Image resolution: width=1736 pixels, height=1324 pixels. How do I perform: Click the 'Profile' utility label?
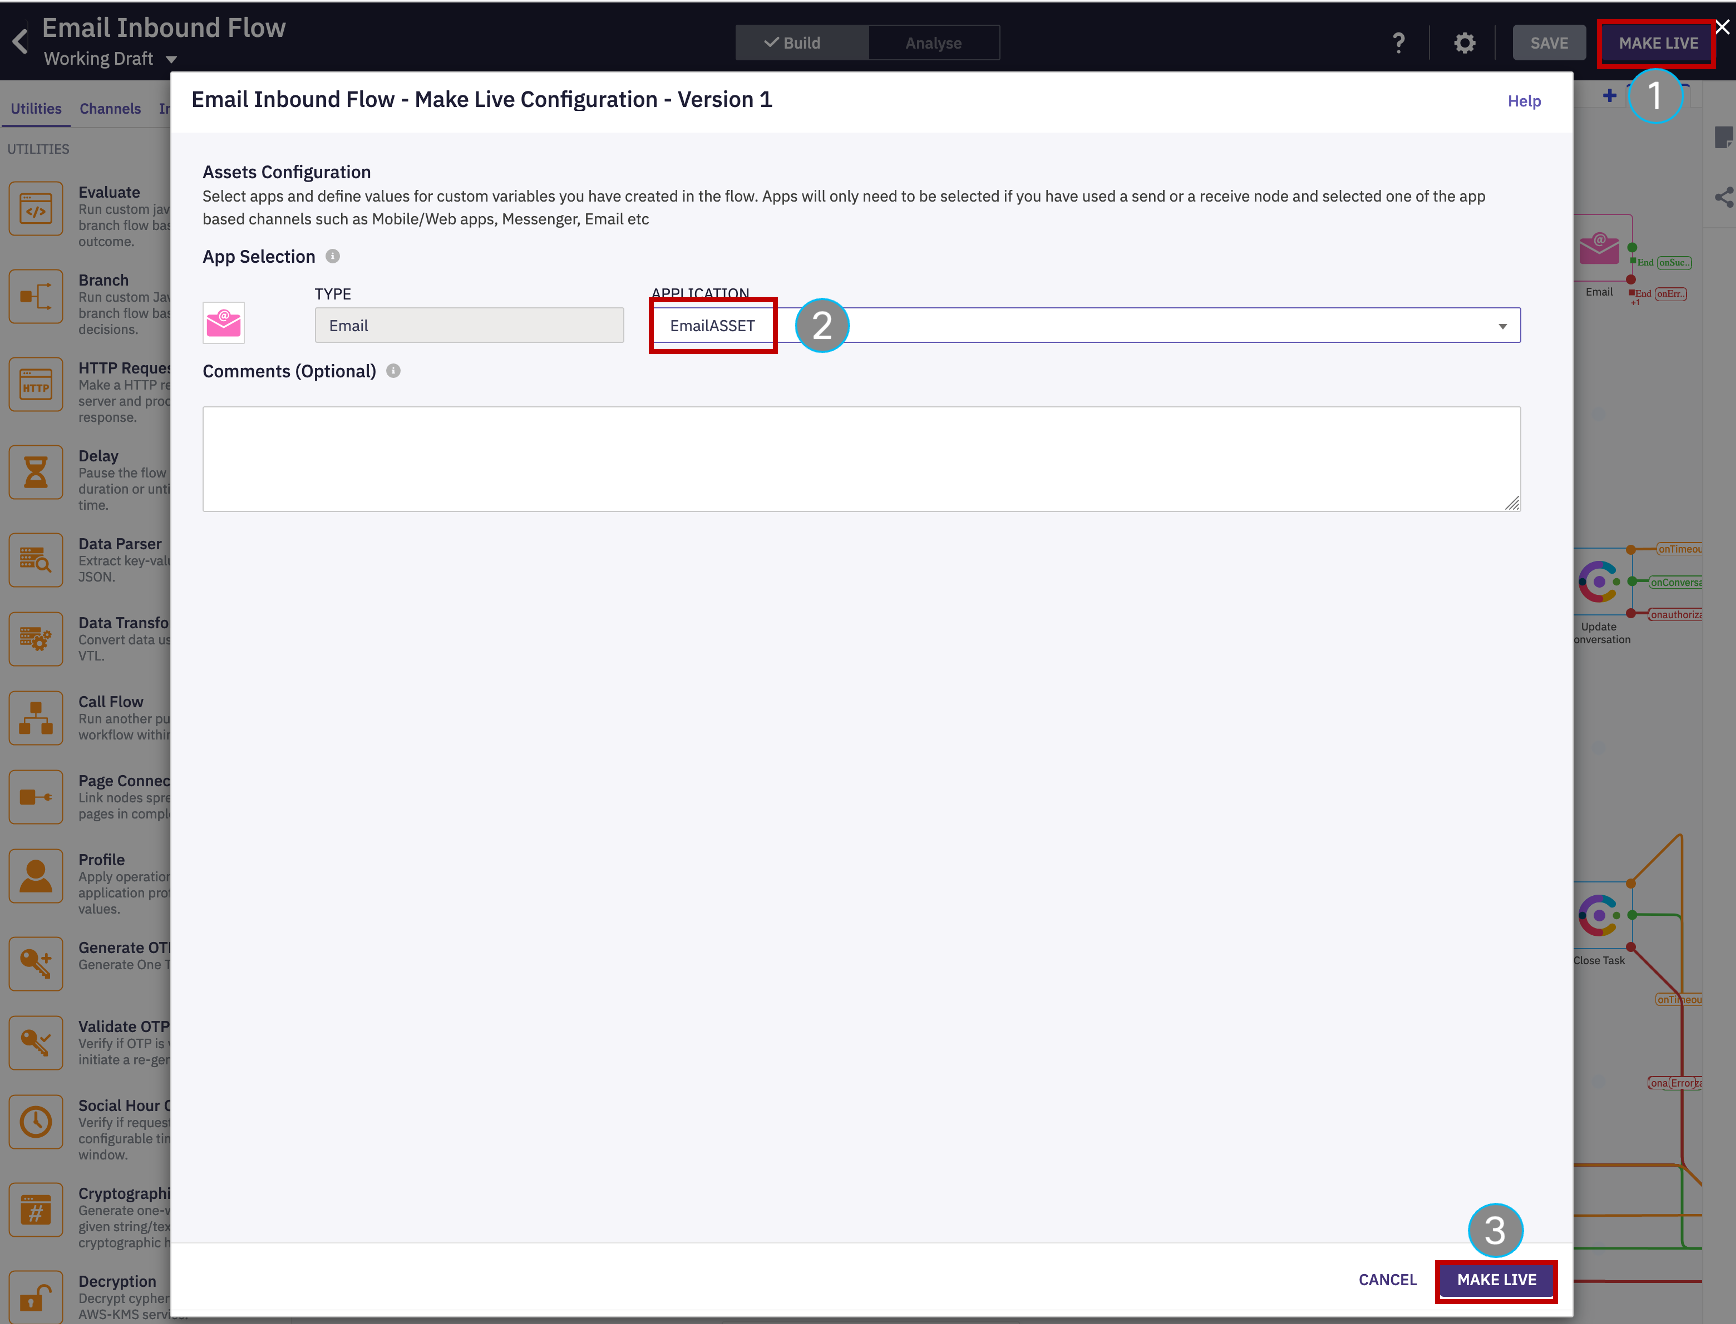[102, 860]
